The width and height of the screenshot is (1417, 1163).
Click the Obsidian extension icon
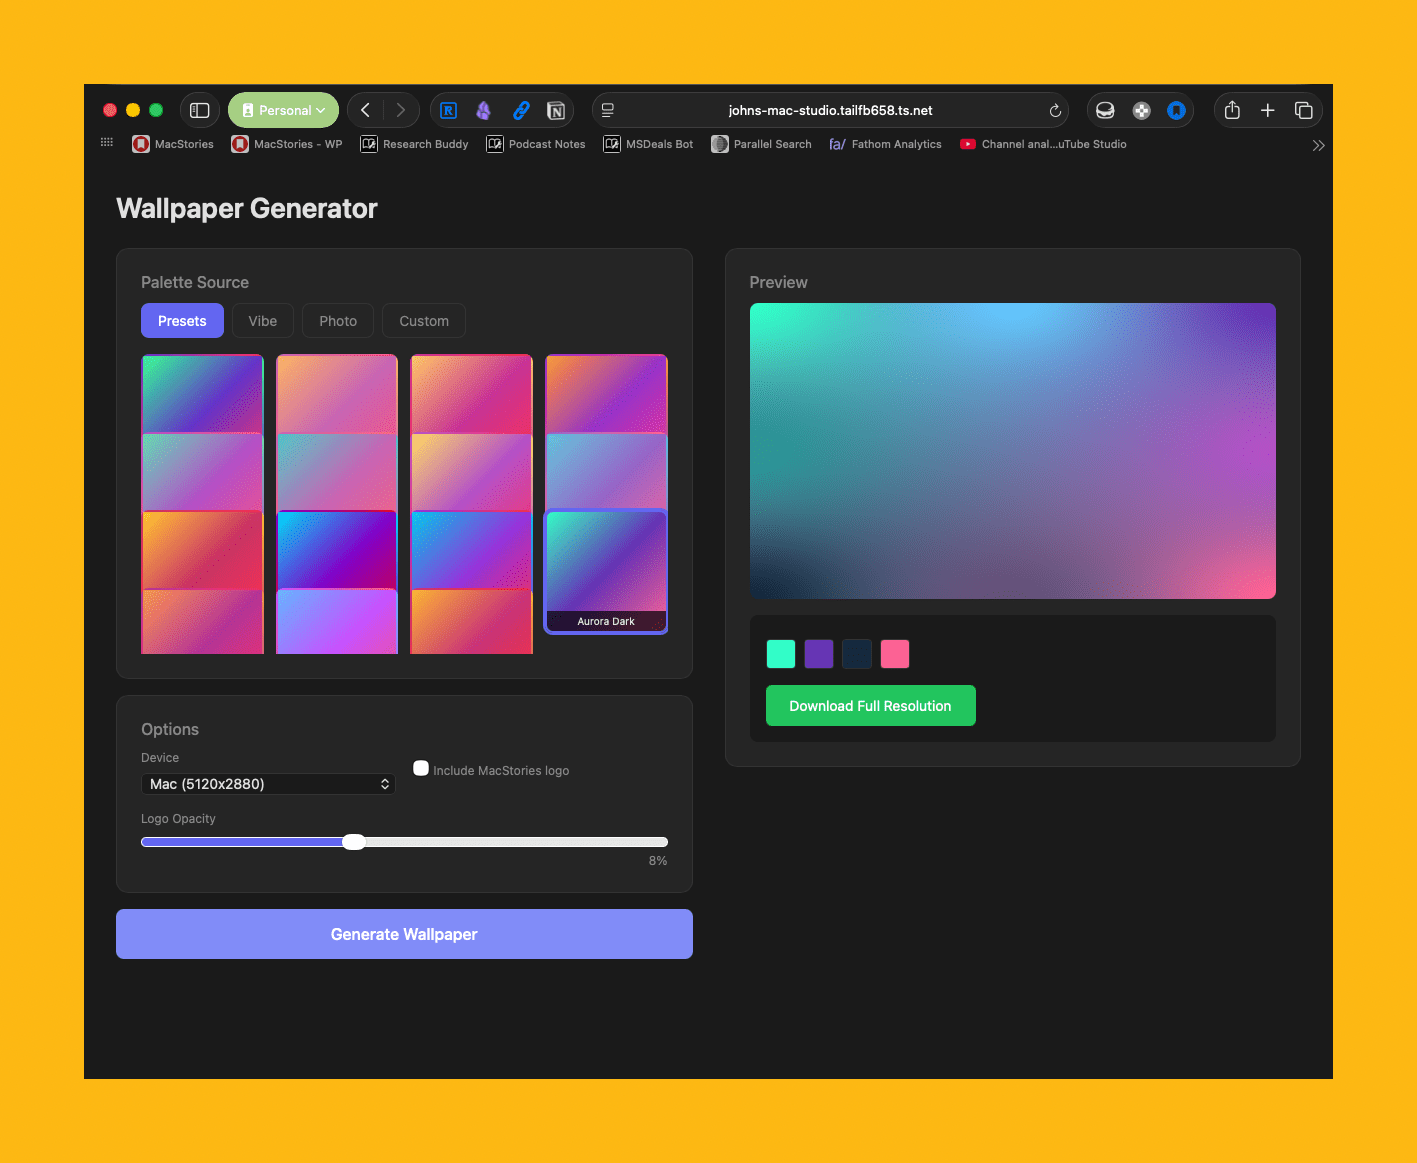click(484, 110)
